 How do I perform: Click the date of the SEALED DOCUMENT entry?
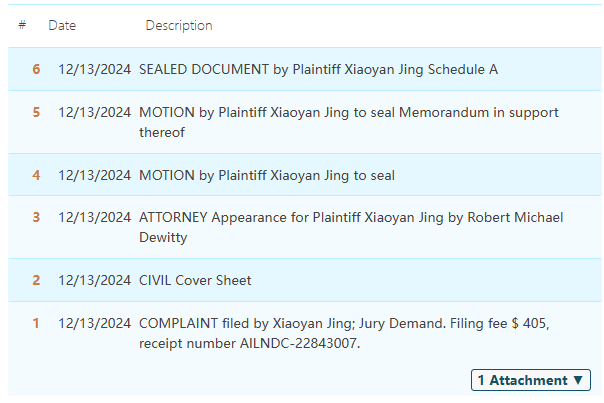[x=94, y=69]
